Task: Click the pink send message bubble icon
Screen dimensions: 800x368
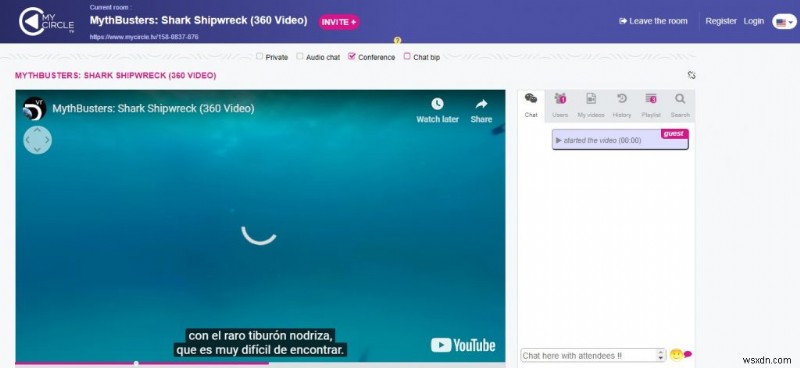Action: (x=688, y=354)
